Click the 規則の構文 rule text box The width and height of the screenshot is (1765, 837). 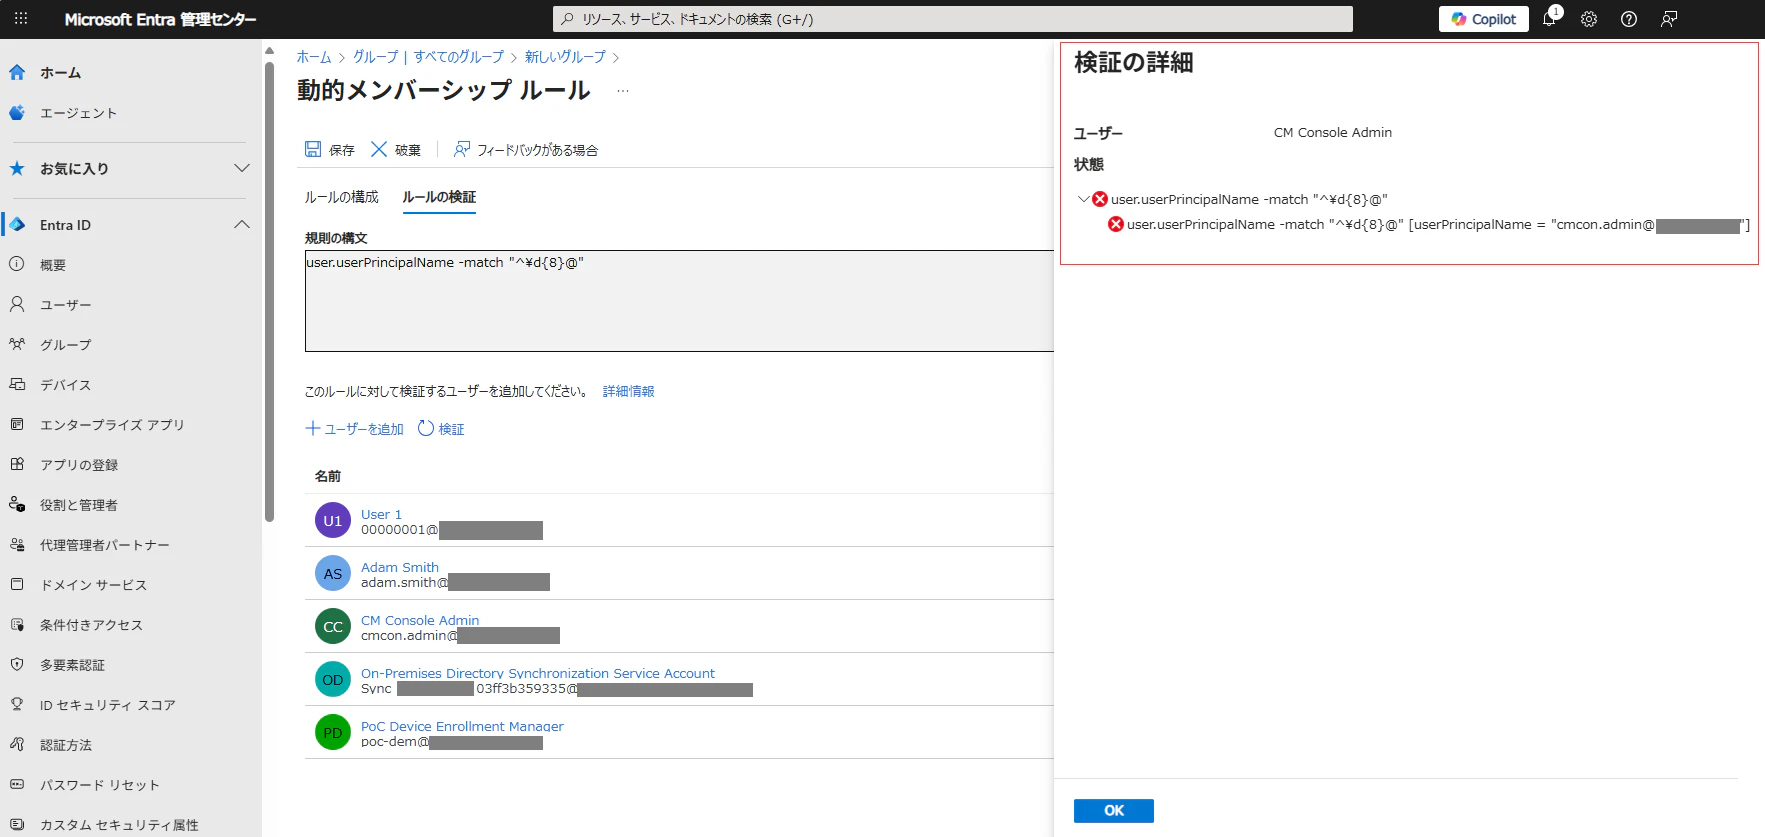click(679, 301)
